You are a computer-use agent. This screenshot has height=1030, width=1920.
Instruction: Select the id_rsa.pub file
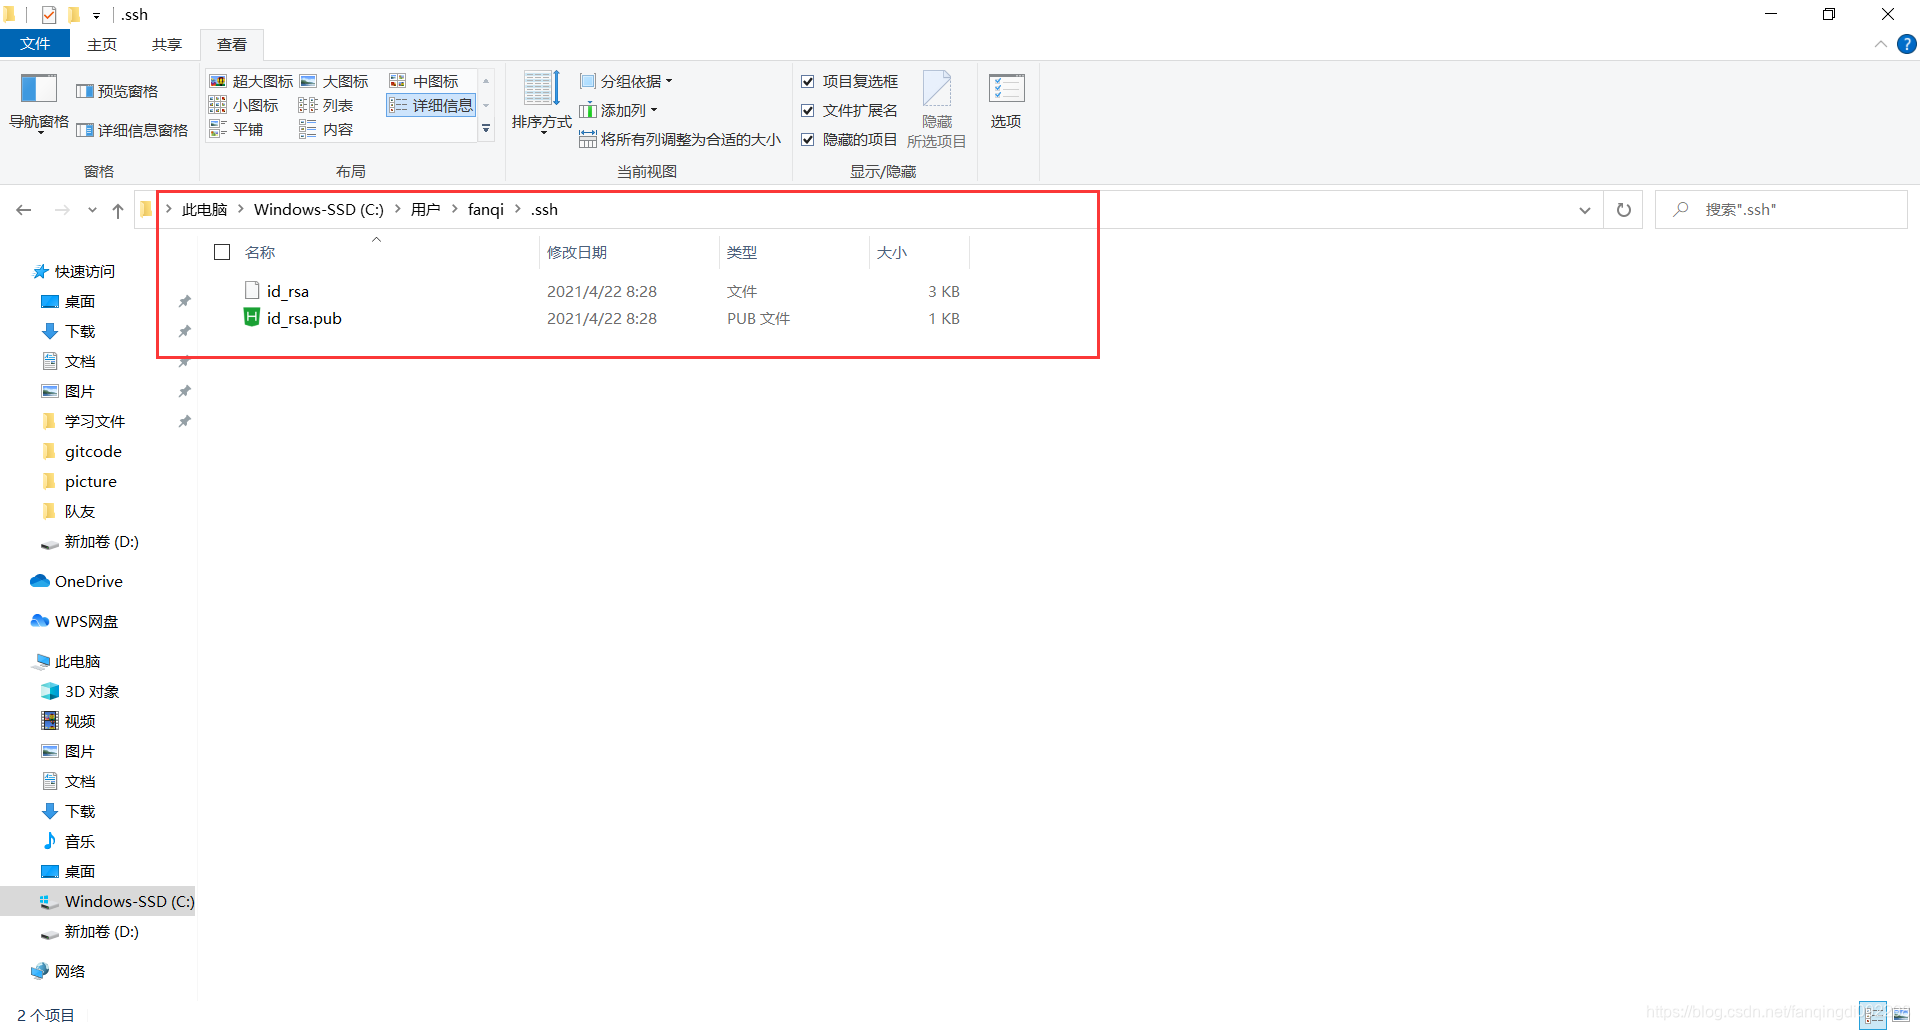click(304, 318)
